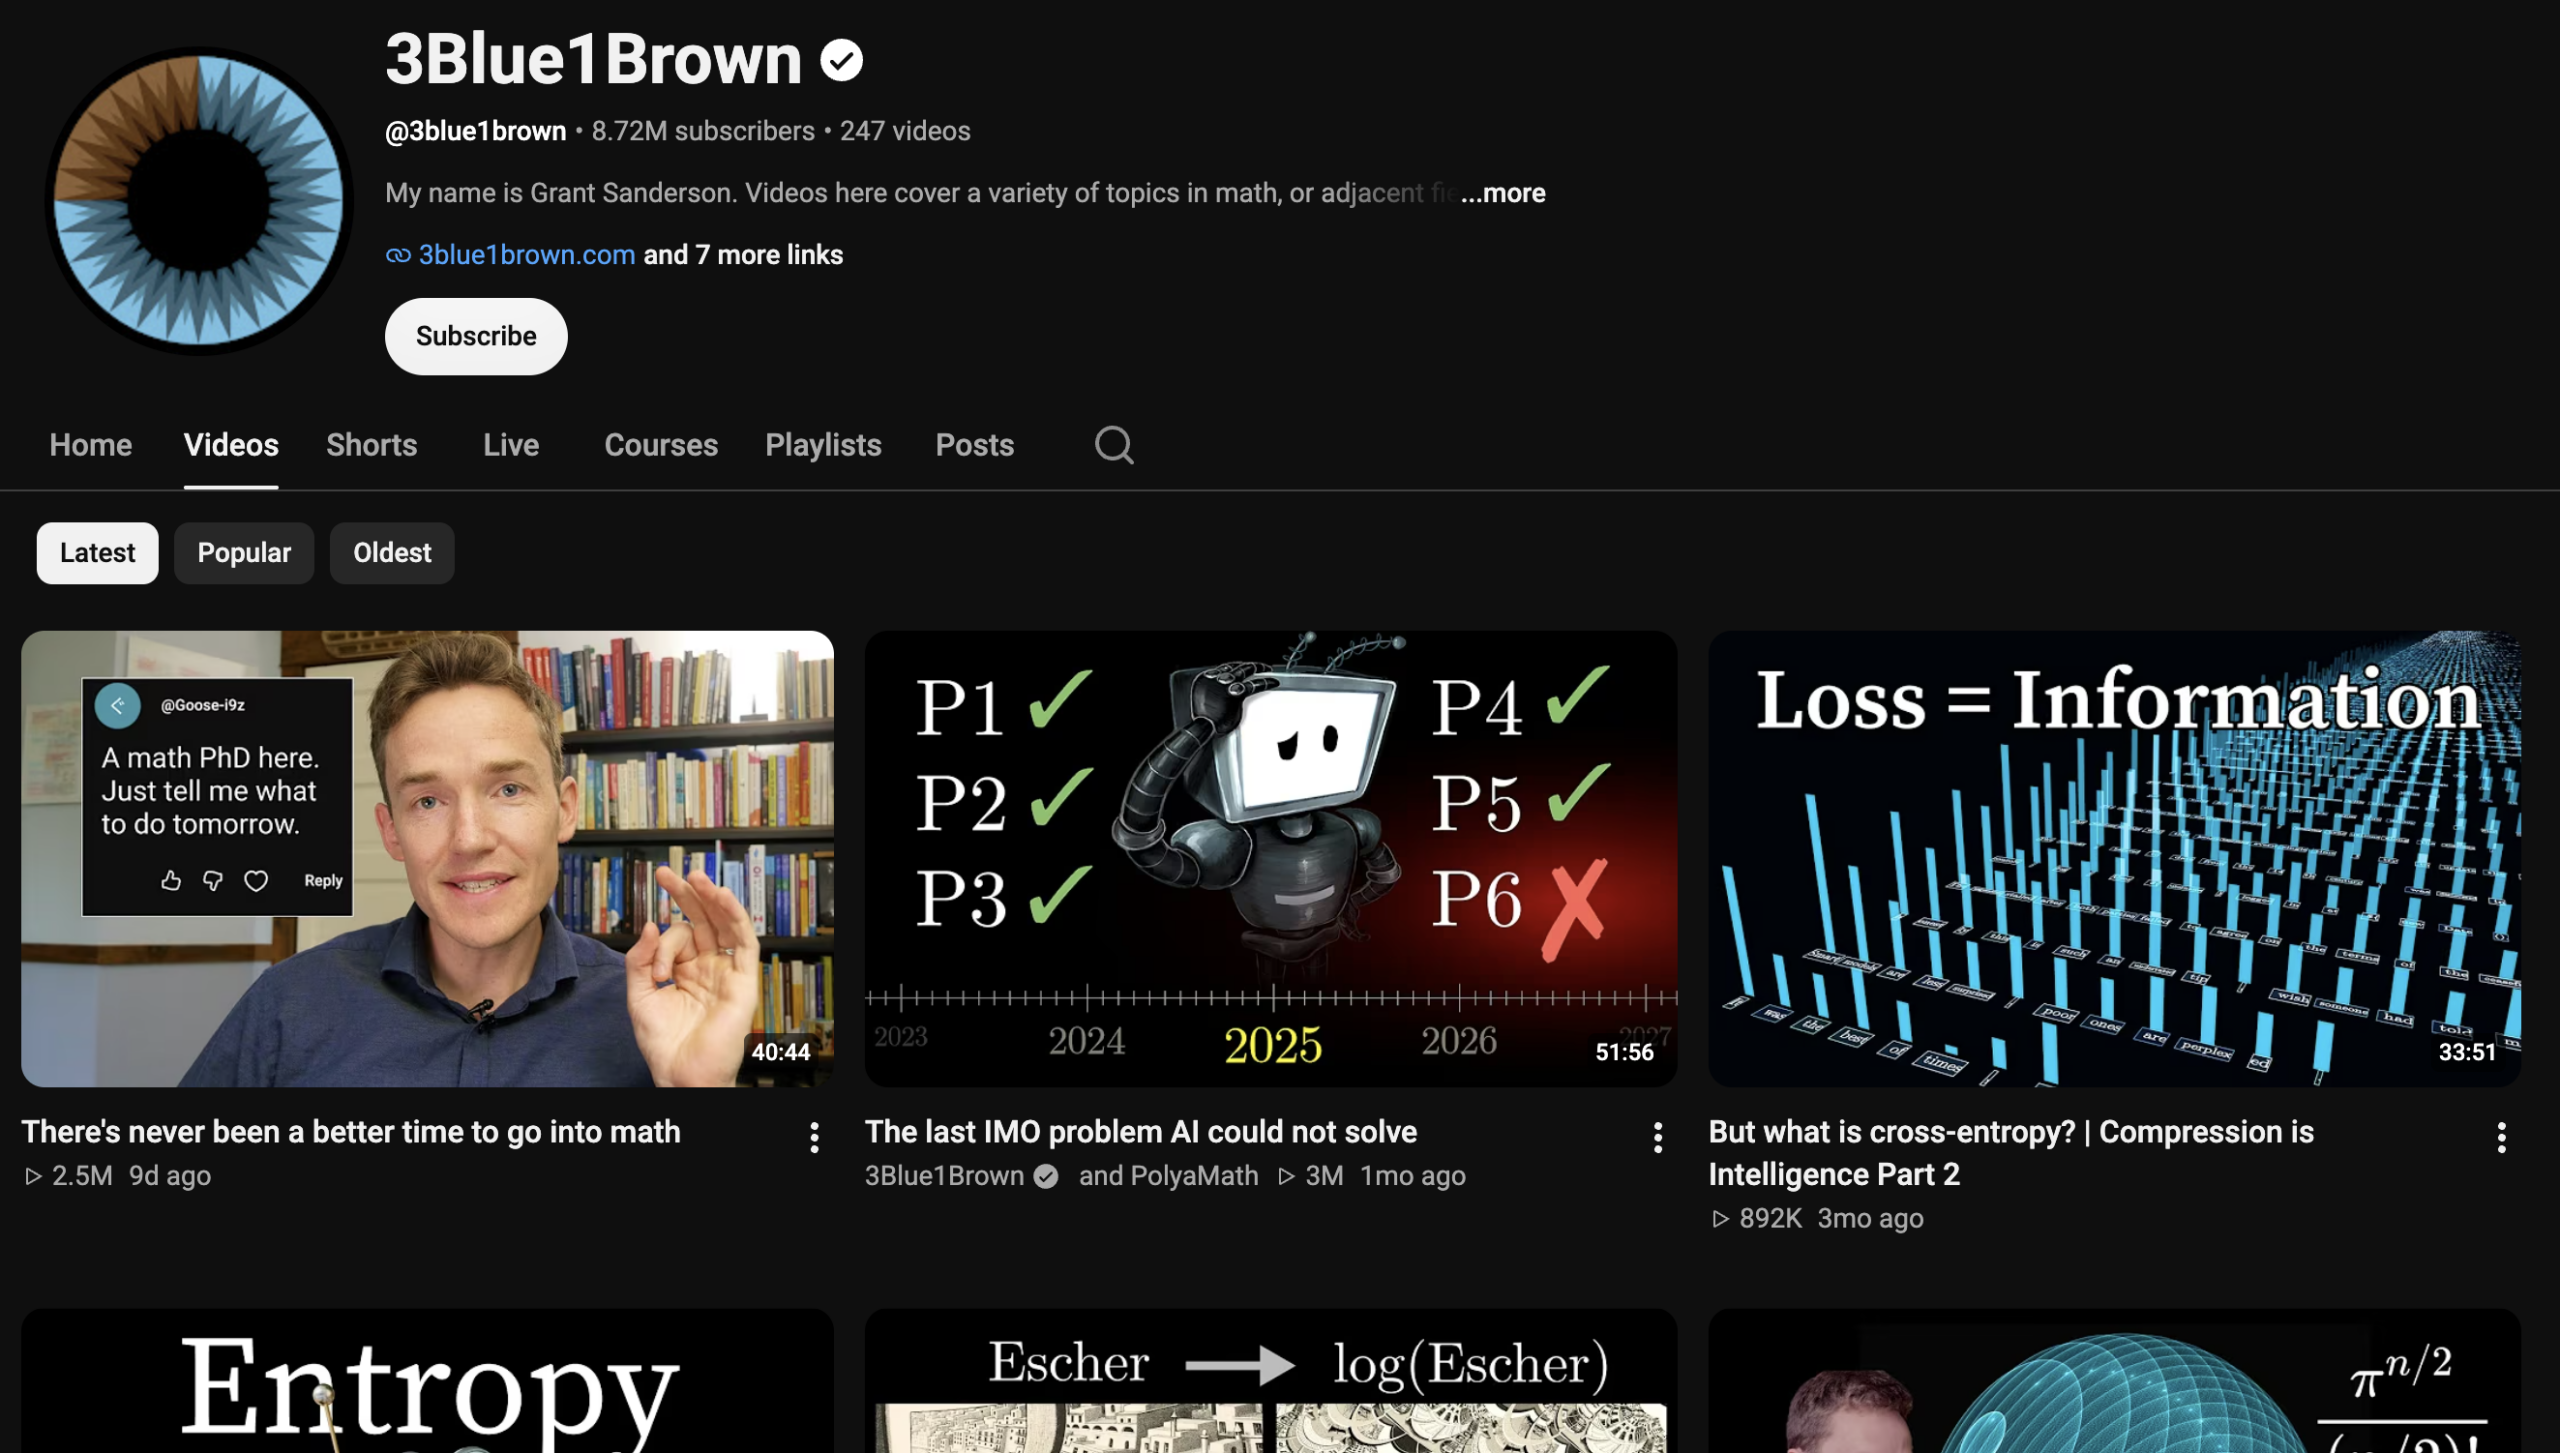The width and height of the screenshot is (2560, 1453).
Task: Open the Courses tab
Action: tap(661, 445)
